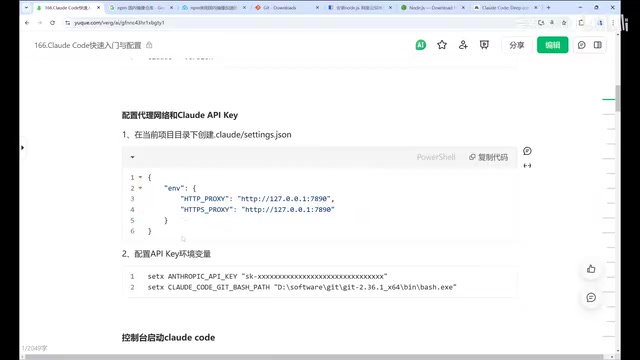640x360 pixels.
Task: Click the word count at bottom left
Action: [x=34, y=348]
